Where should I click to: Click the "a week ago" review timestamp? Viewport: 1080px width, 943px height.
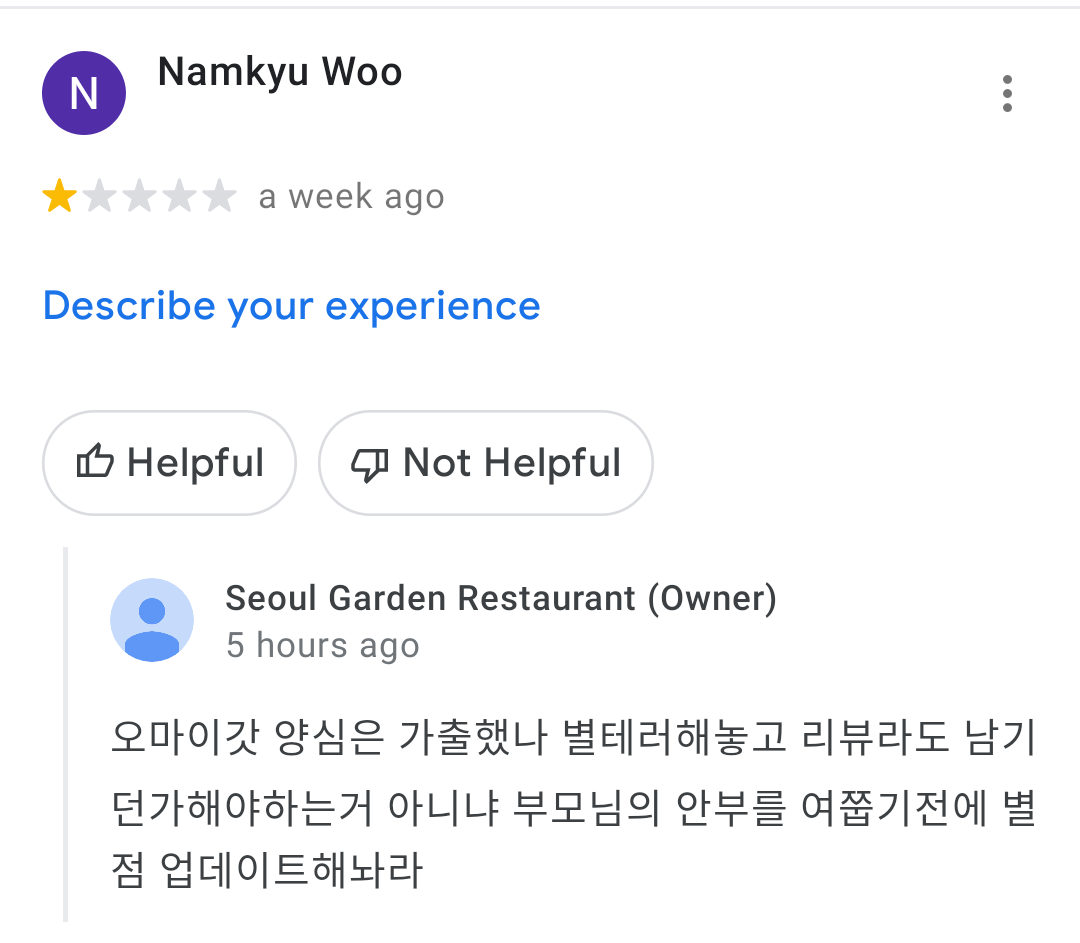click(x=351, y=197)
